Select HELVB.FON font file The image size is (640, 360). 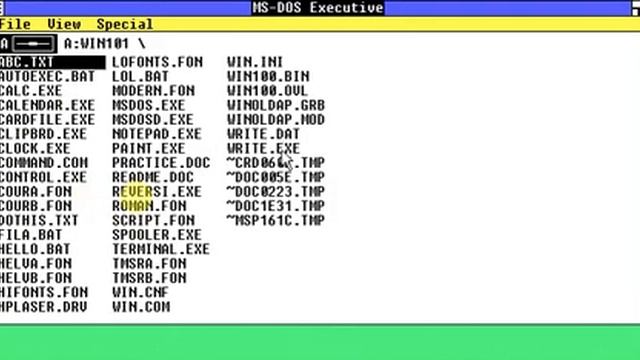click(x=36, y=278)
